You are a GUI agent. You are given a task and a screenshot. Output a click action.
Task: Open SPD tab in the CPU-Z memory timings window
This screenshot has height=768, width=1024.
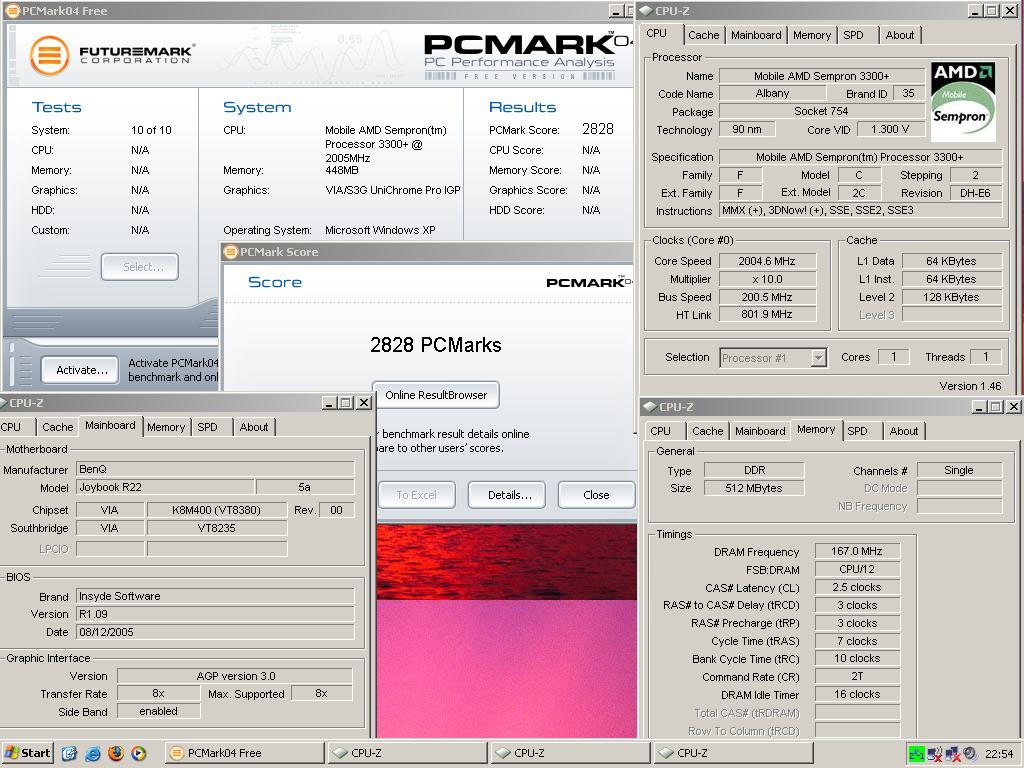857,431
